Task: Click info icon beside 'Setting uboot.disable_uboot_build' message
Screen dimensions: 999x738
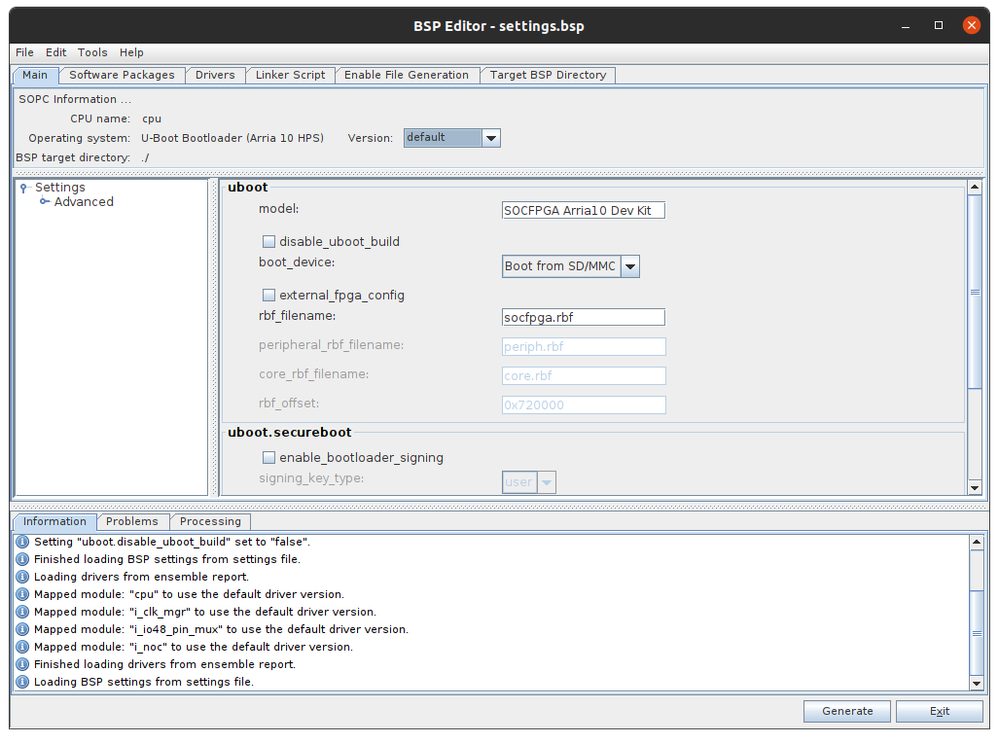Action: (x=22, y=542)
